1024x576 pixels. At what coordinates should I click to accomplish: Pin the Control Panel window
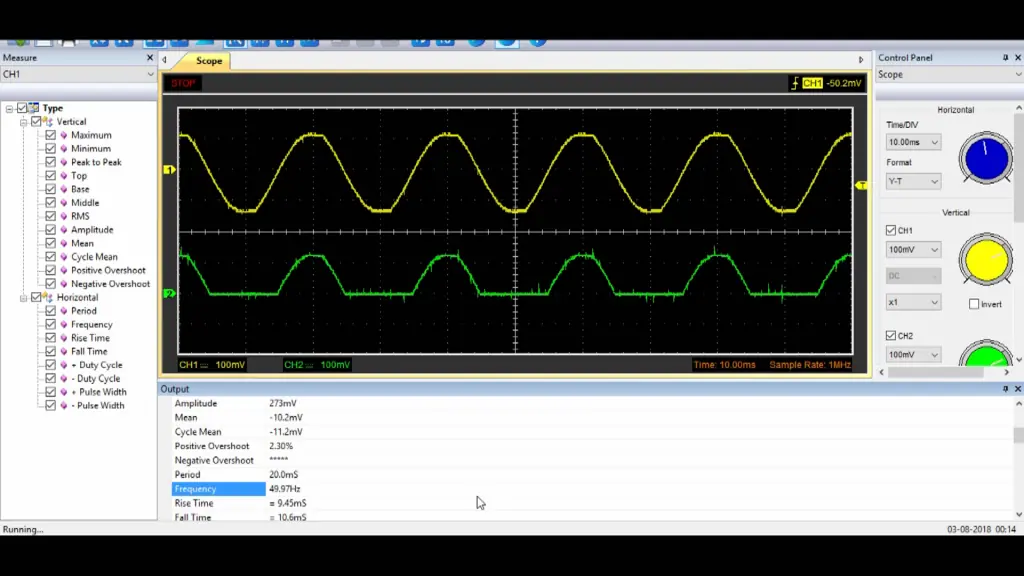(1005, 57)
